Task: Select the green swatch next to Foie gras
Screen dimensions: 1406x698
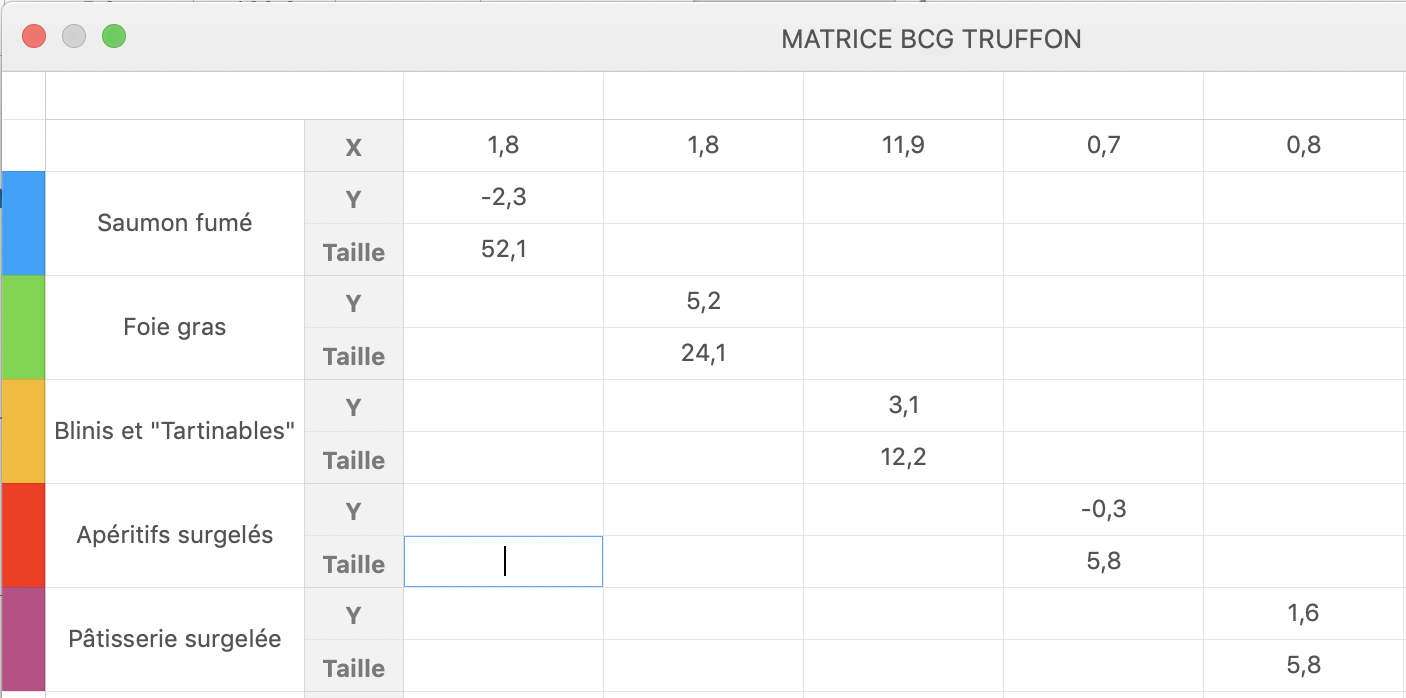Action: coord(24,327)
